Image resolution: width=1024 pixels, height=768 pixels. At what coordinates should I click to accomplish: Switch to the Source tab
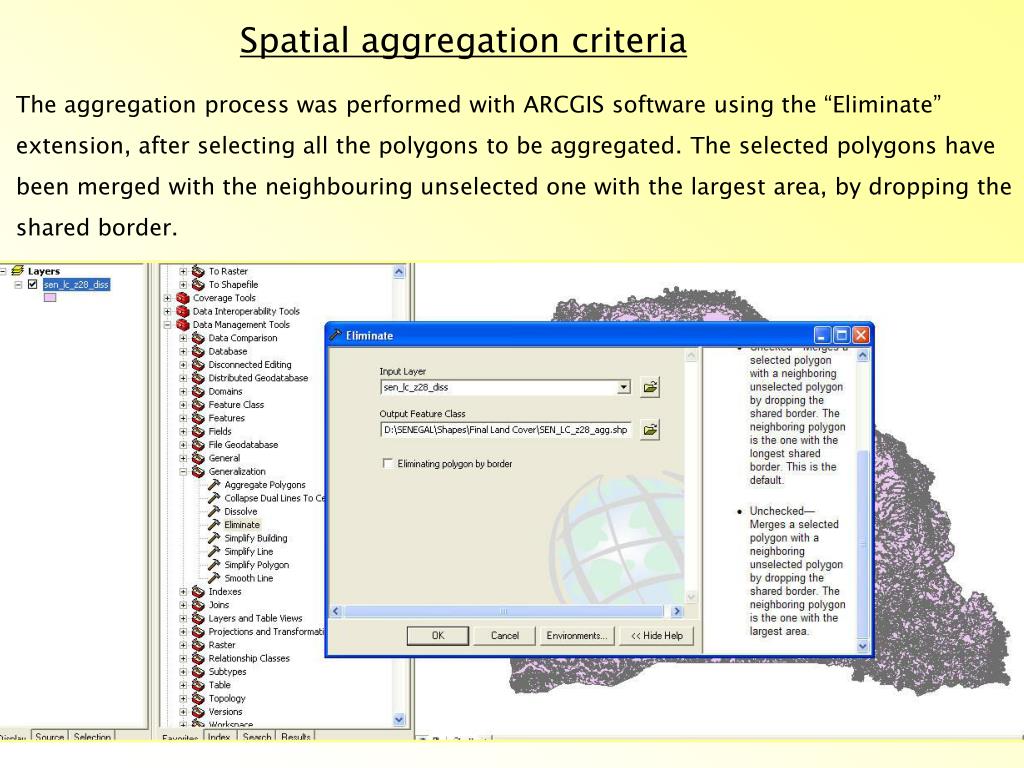coord(50,736)
